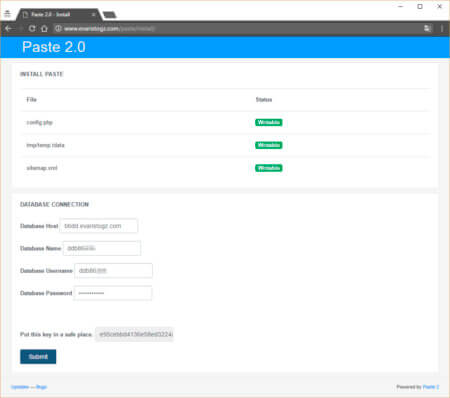Open a new browser tab
The width and height of the screenshot is (450, 398).
(x=109, y=15)
